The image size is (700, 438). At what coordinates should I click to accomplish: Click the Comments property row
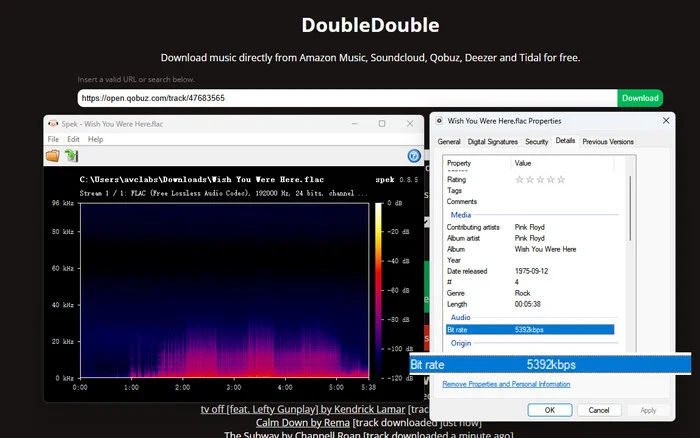(530, 202)
